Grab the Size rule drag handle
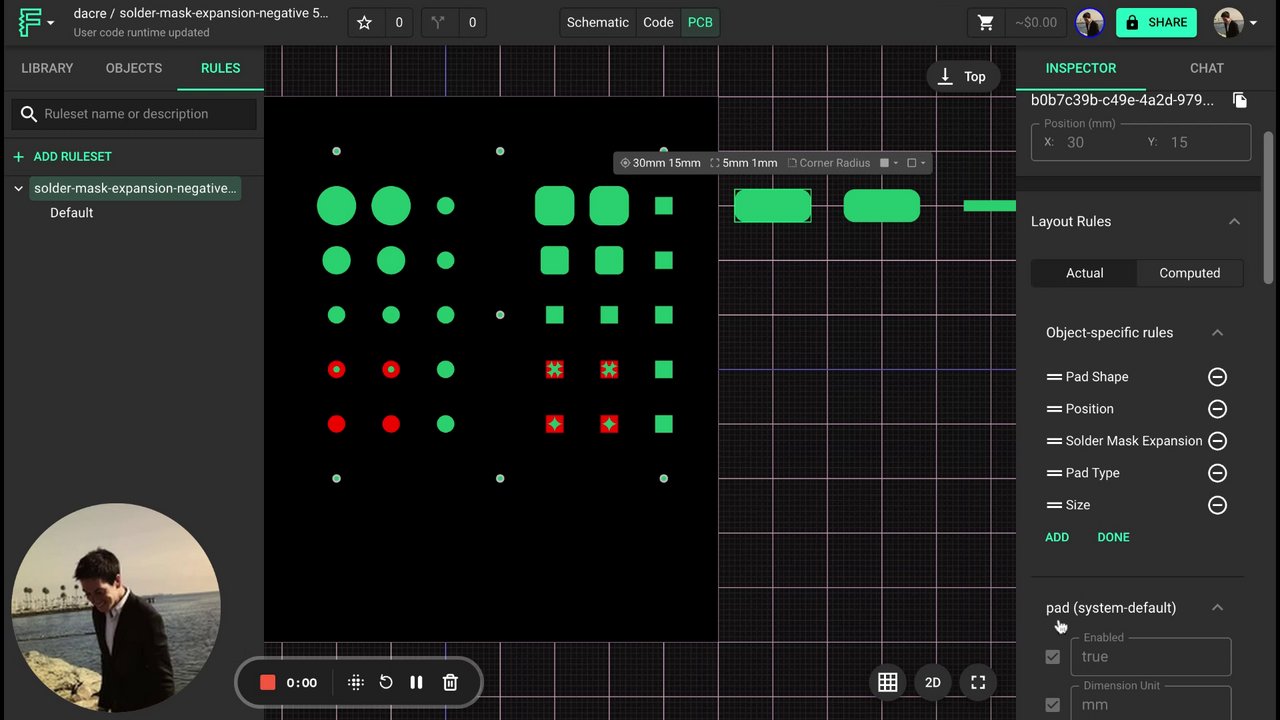Screen dimensions: 1280x720 pos(1054,505)
